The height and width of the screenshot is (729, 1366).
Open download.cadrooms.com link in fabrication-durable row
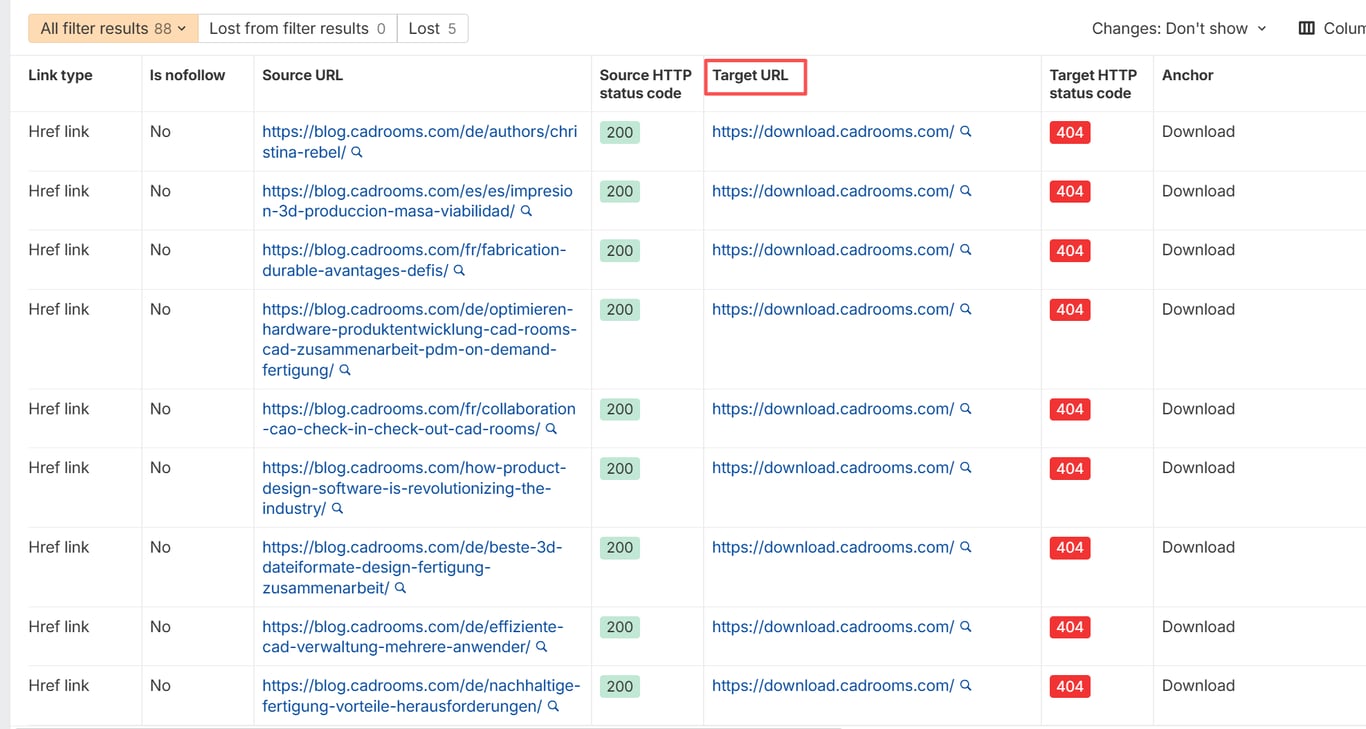[833, 250]
